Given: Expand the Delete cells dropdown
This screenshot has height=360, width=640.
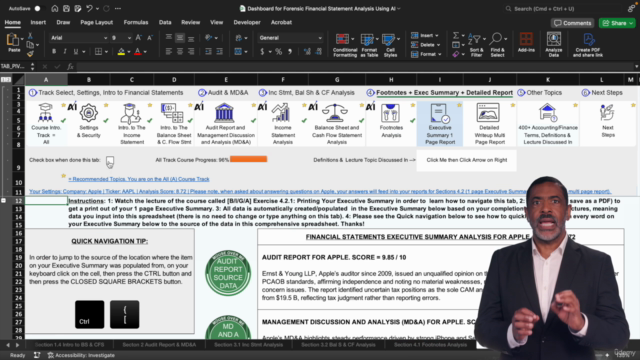Looking at the screenshot, I should pos(438,45).
